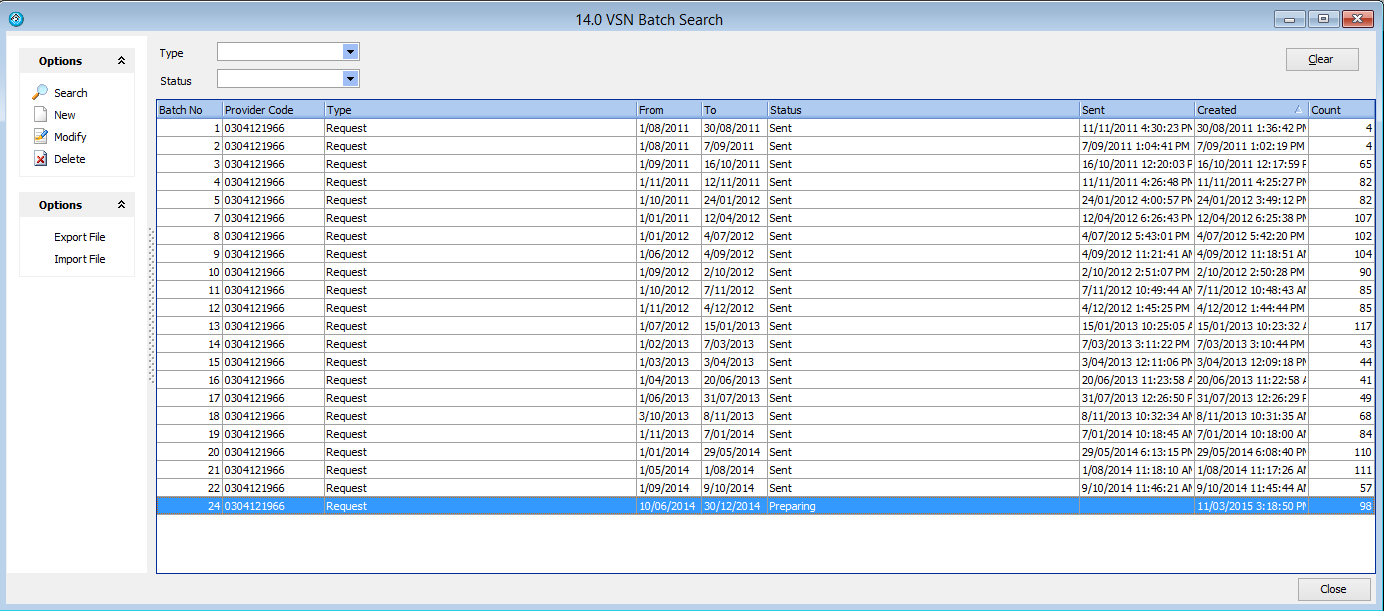Screen dimensions: 1384x611
Task: Maximize the VSN Batch Search window
Action: [1323, 19]
